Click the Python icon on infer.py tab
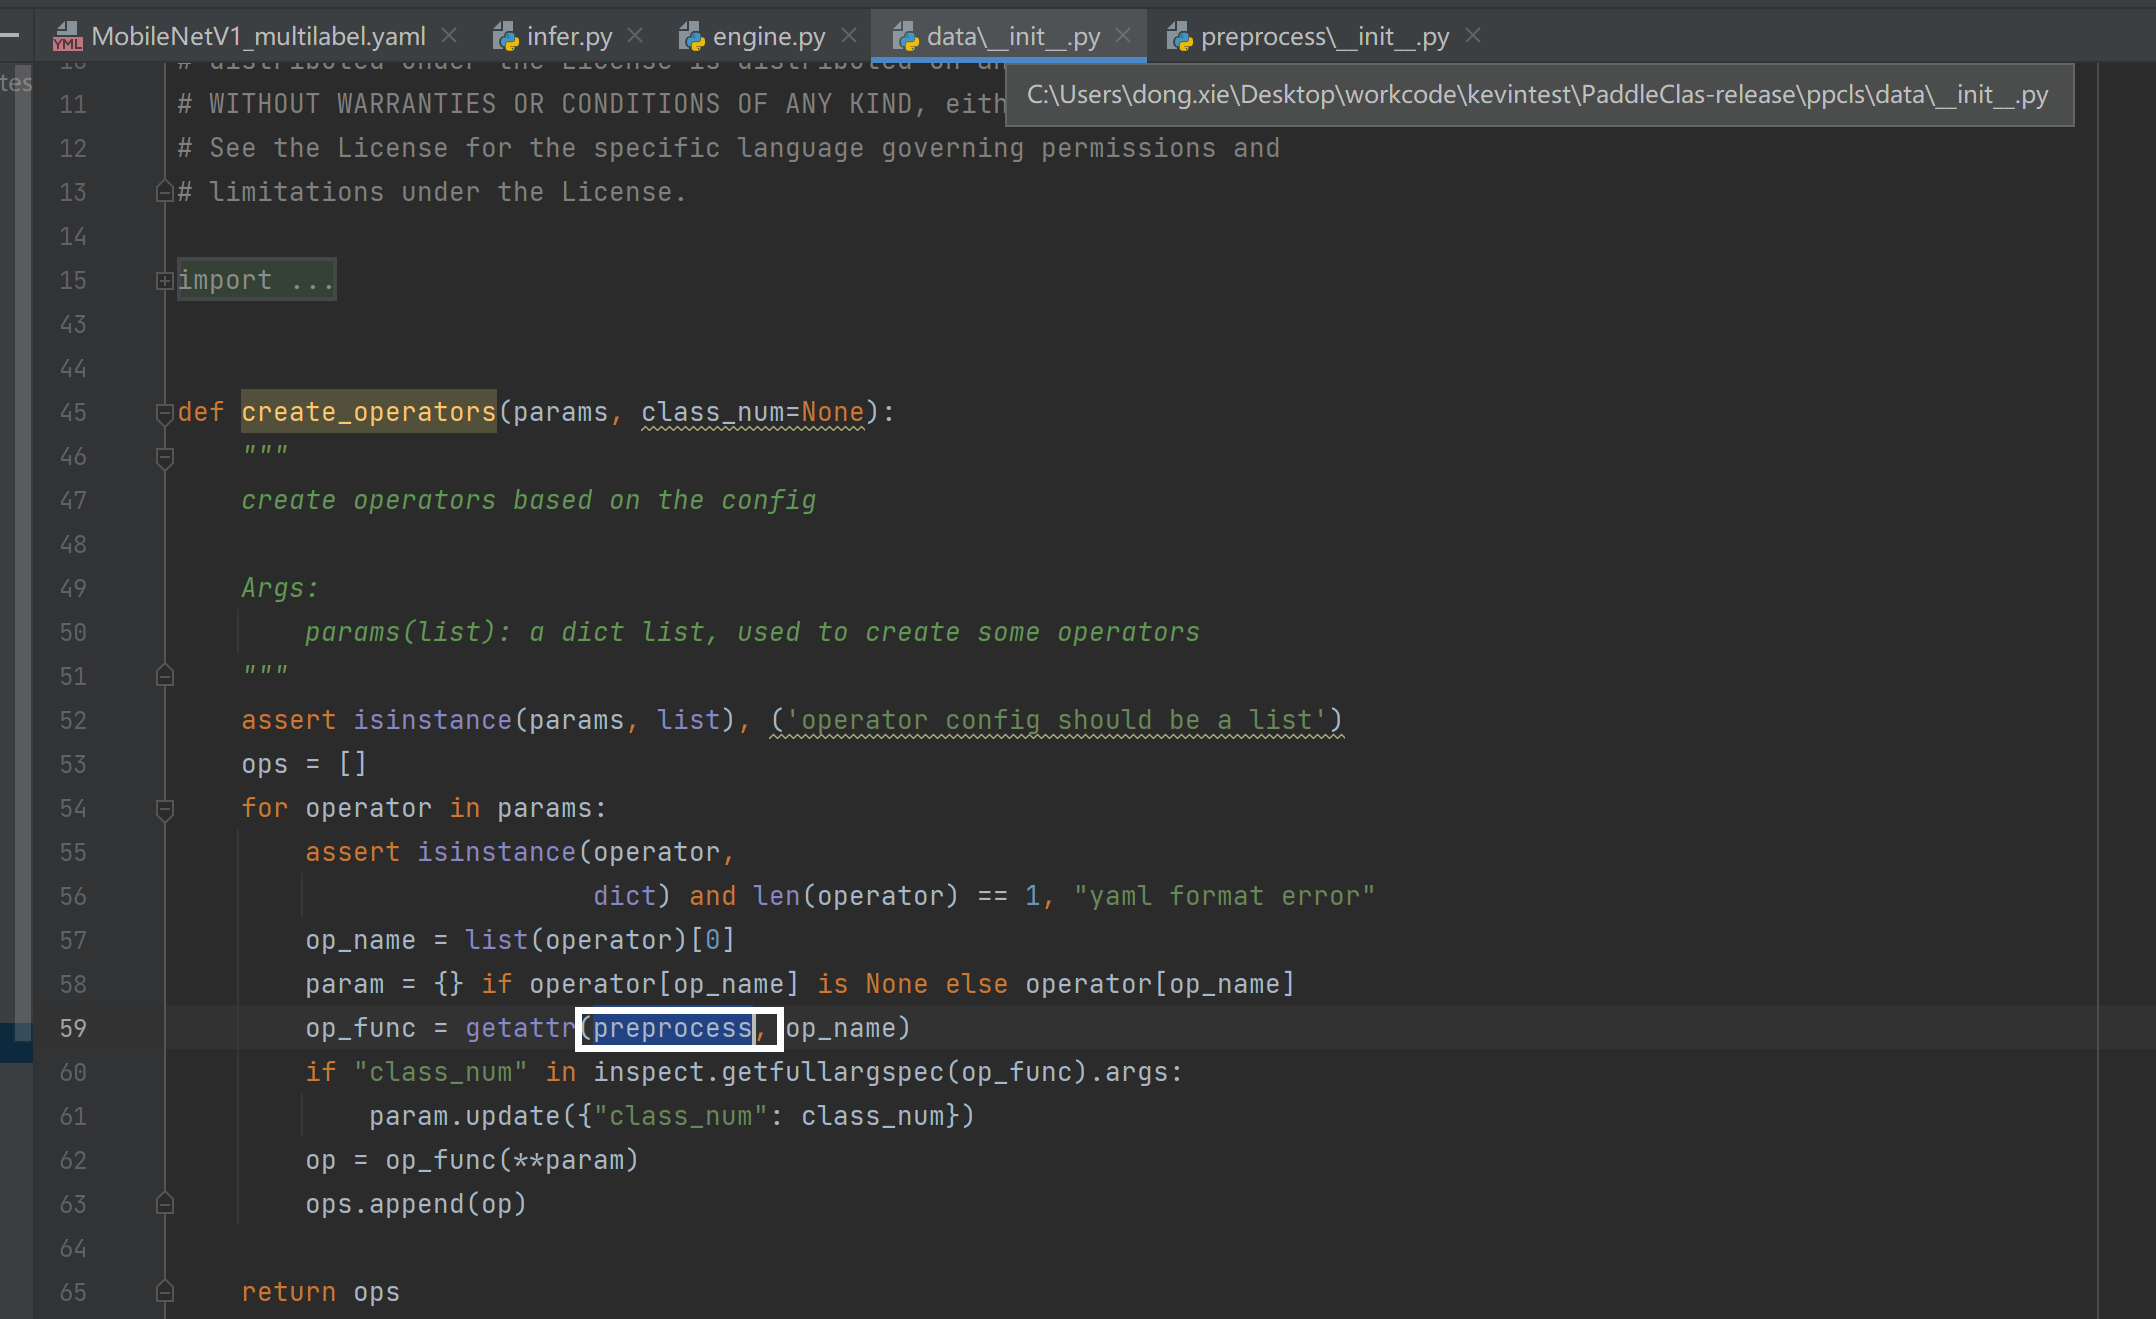2156x1319 pixels. click(x=505, y=37)
